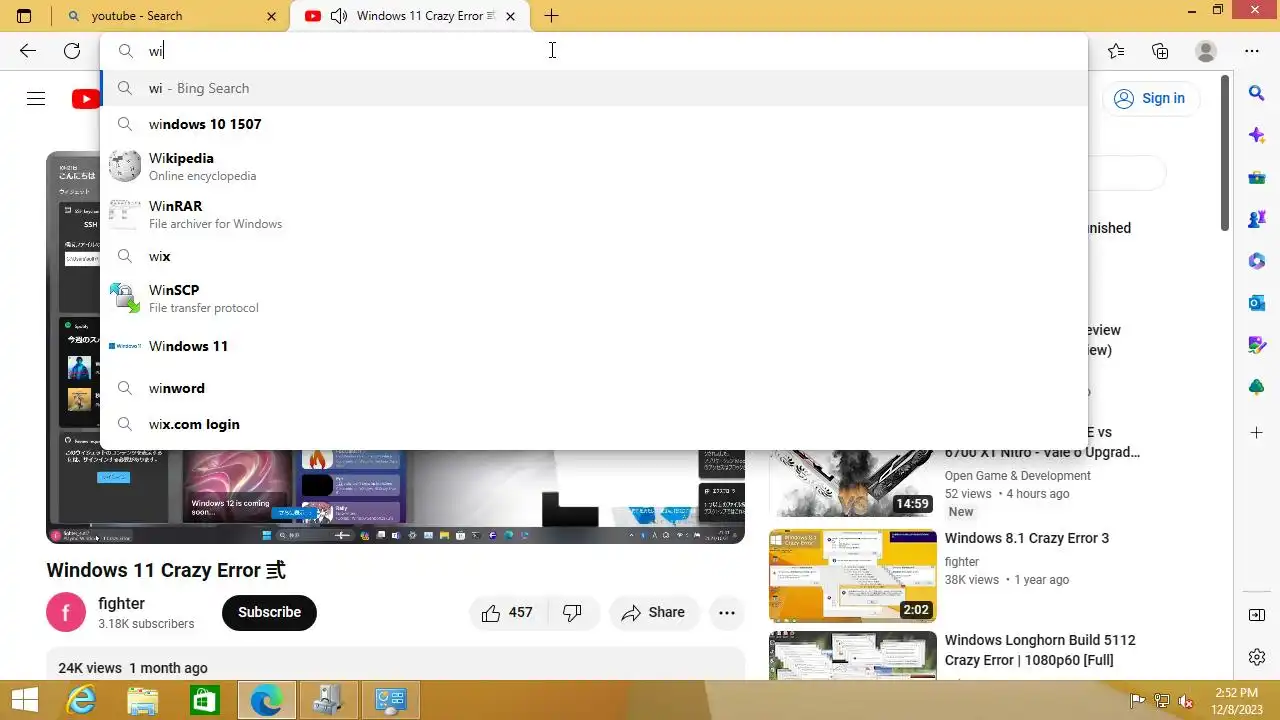Open Windows 8.1 Crazy Error 3 title
Image resolution: width=1280 pixels, height=720 pixels.
[x=1027, y=538]
